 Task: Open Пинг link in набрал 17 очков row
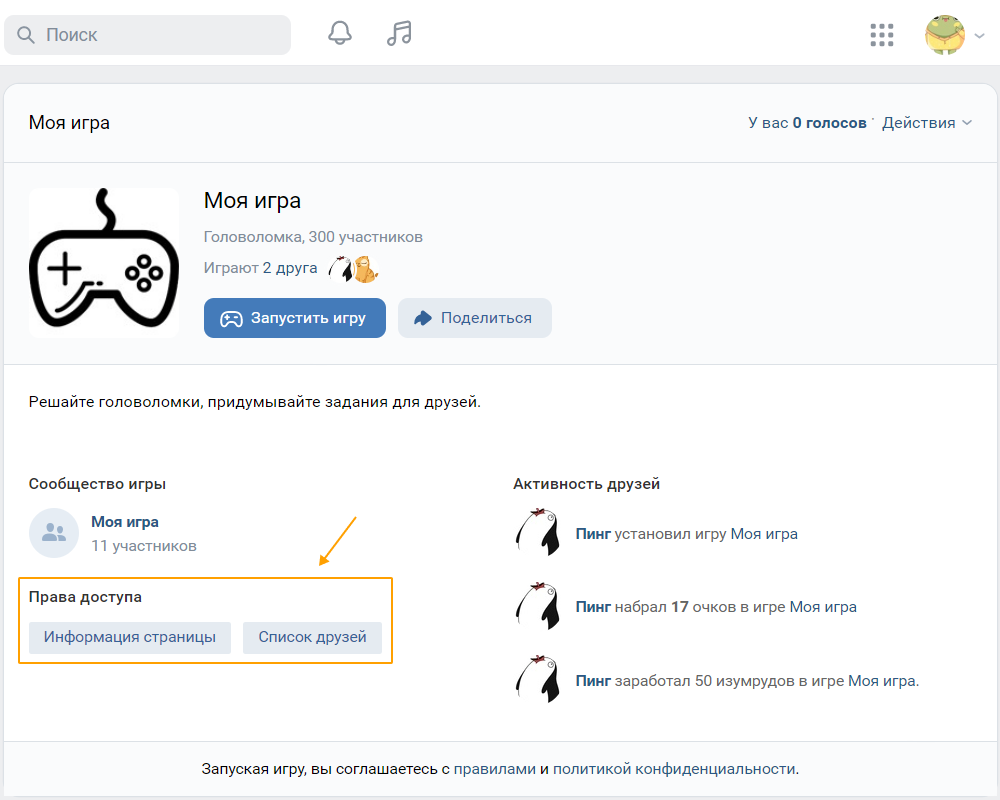pyautogui.click(x=593, y=607)
